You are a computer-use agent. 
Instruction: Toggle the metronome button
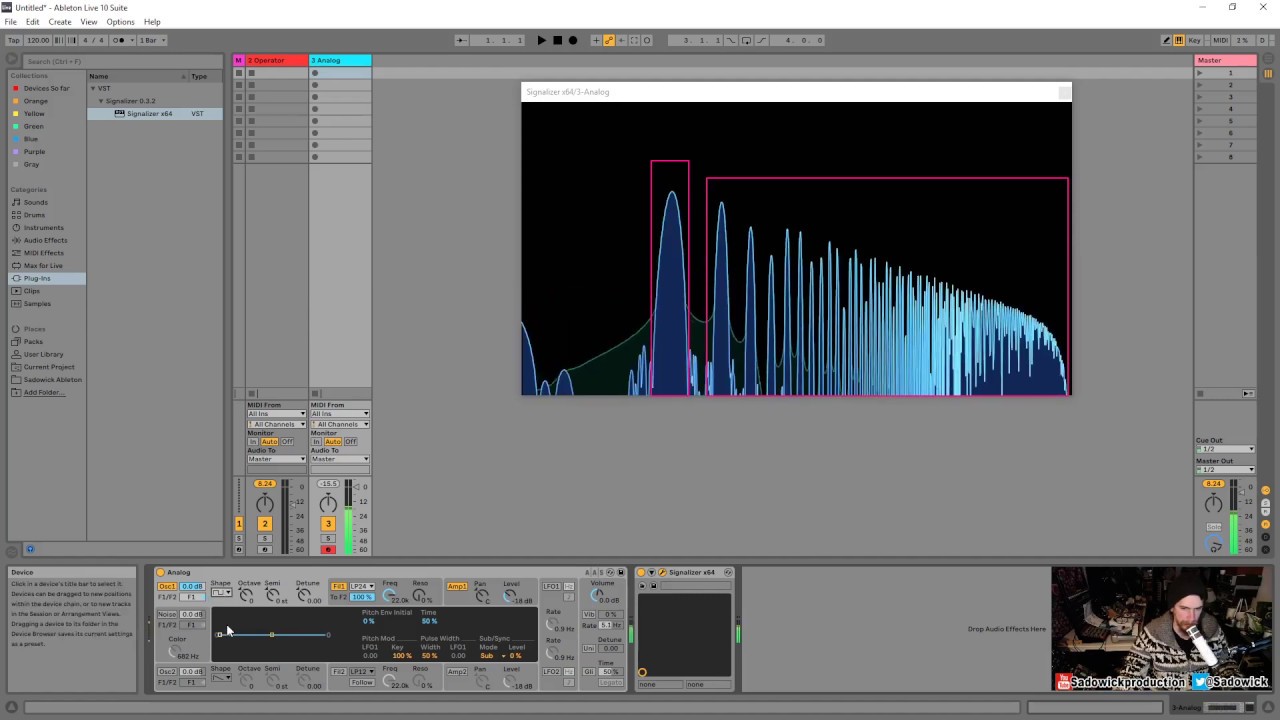point(120,40)
